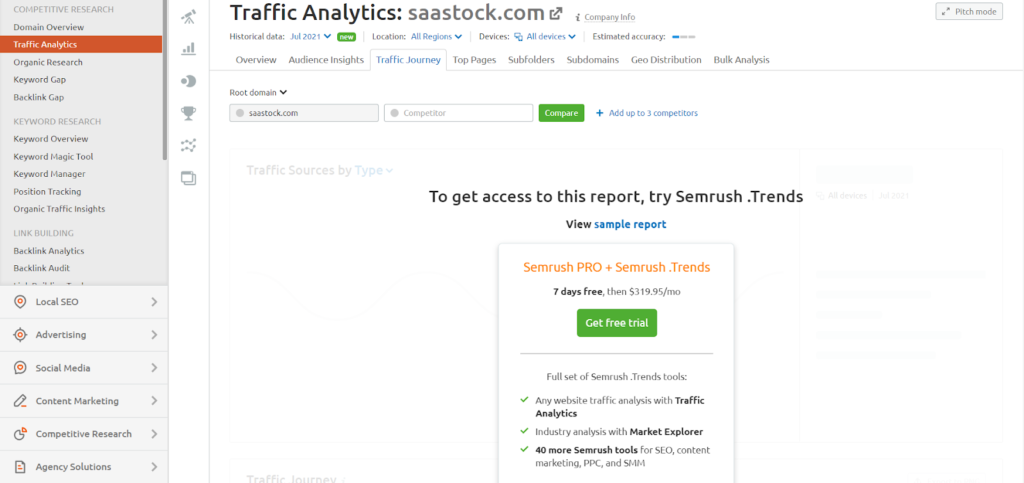Open the All Regions location dropdown
Screen dimensions: 1024x483
coord(436,37)
